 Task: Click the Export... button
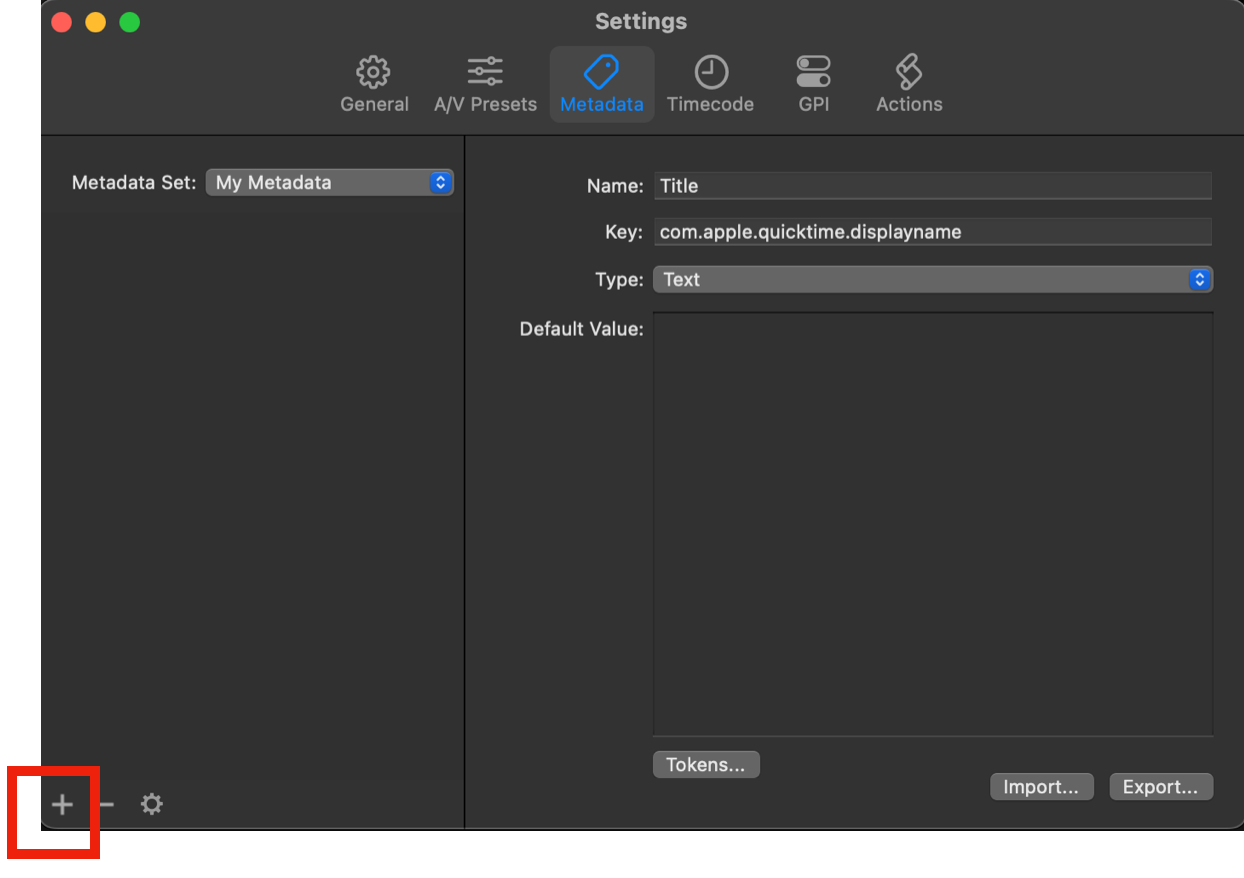[1160, 787]
